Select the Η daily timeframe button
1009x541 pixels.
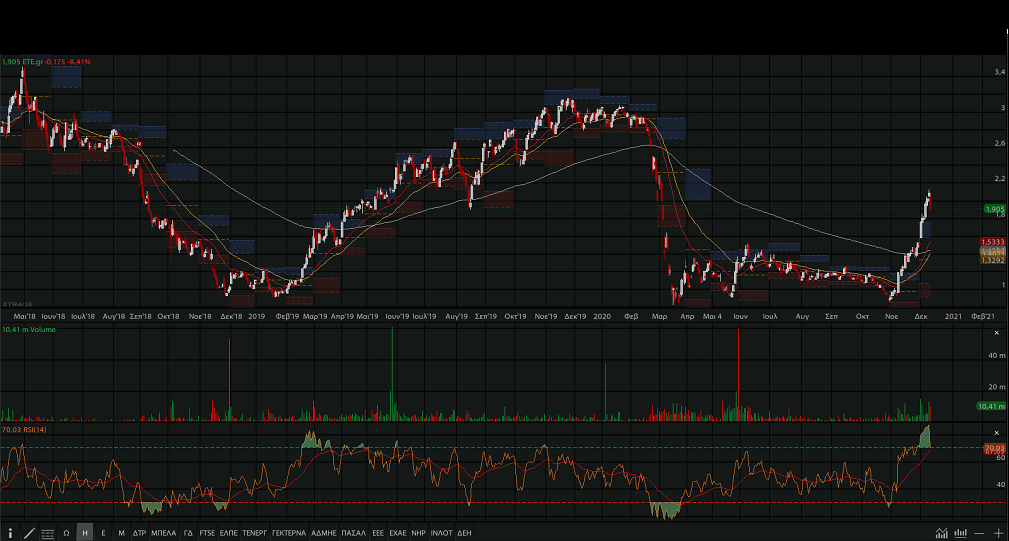(85, 533)
